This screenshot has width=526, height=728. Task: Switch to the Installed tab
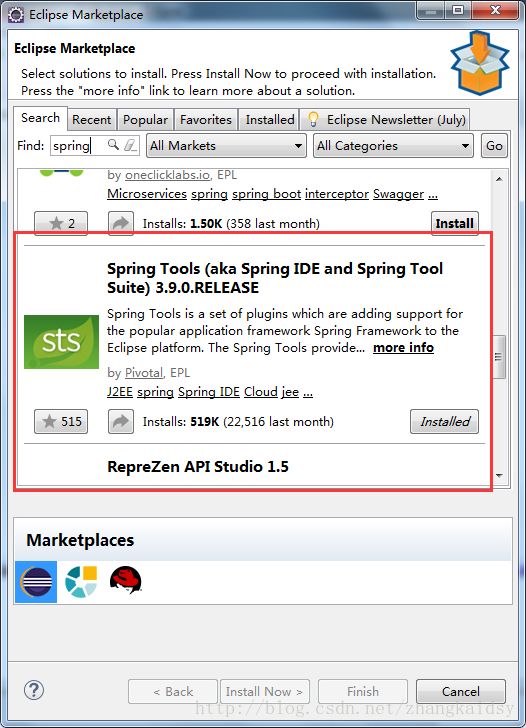(270, 120)
